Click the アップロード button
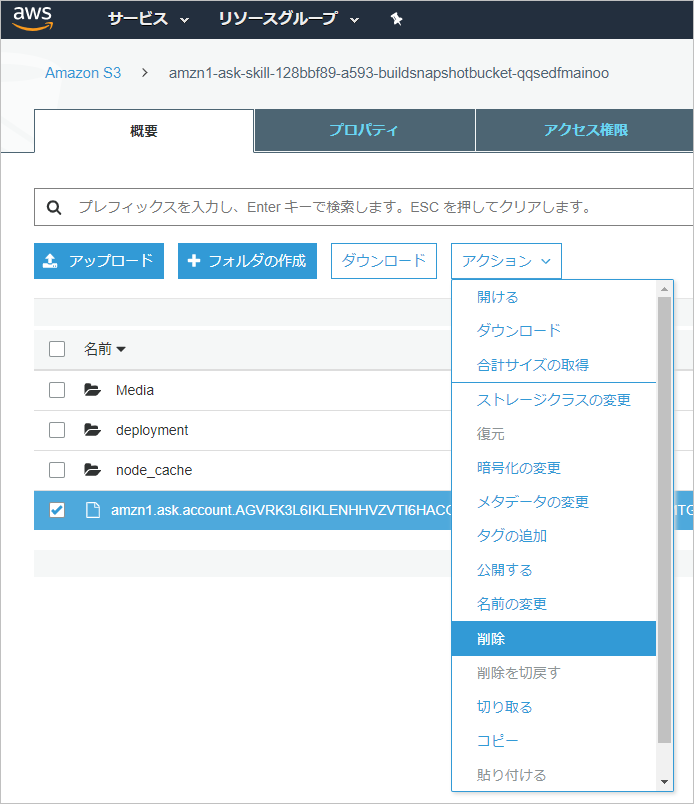Screen dimensions: 694x804 click(99, 261)
